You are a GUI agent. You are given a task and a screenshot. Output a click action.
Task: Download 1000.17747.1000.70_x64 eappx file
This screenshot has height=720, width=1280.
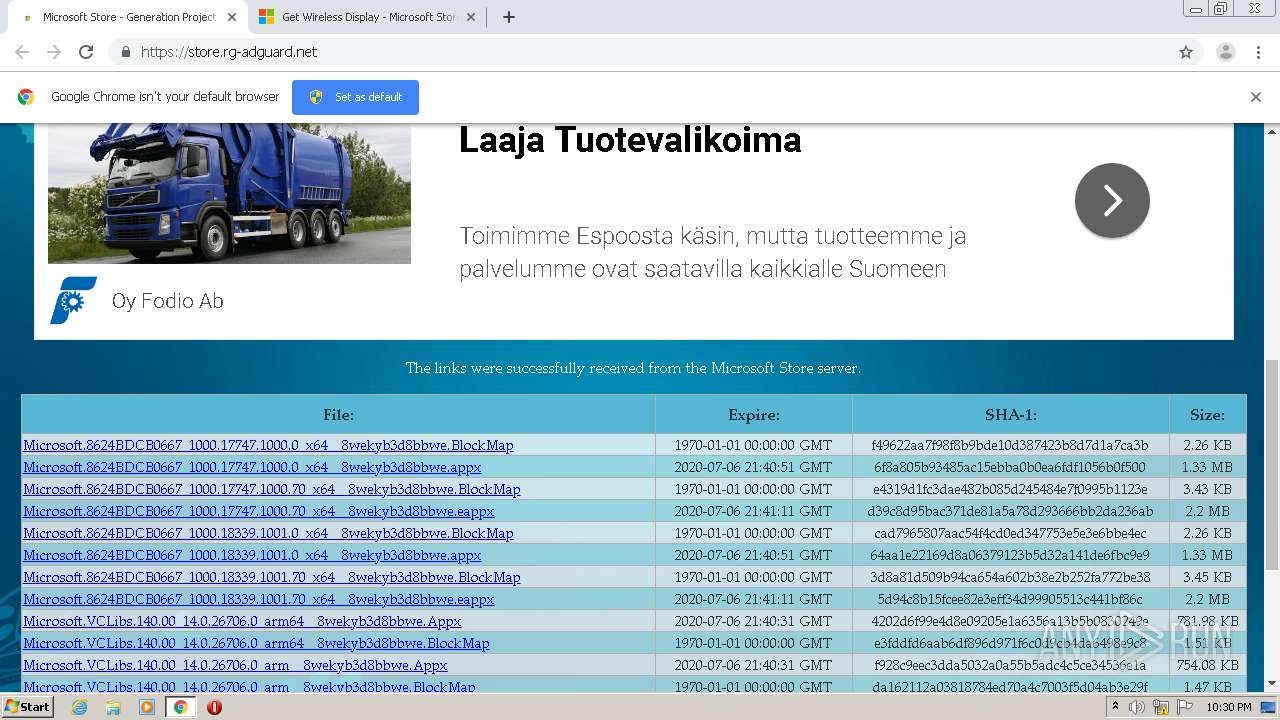pos(259,511)
